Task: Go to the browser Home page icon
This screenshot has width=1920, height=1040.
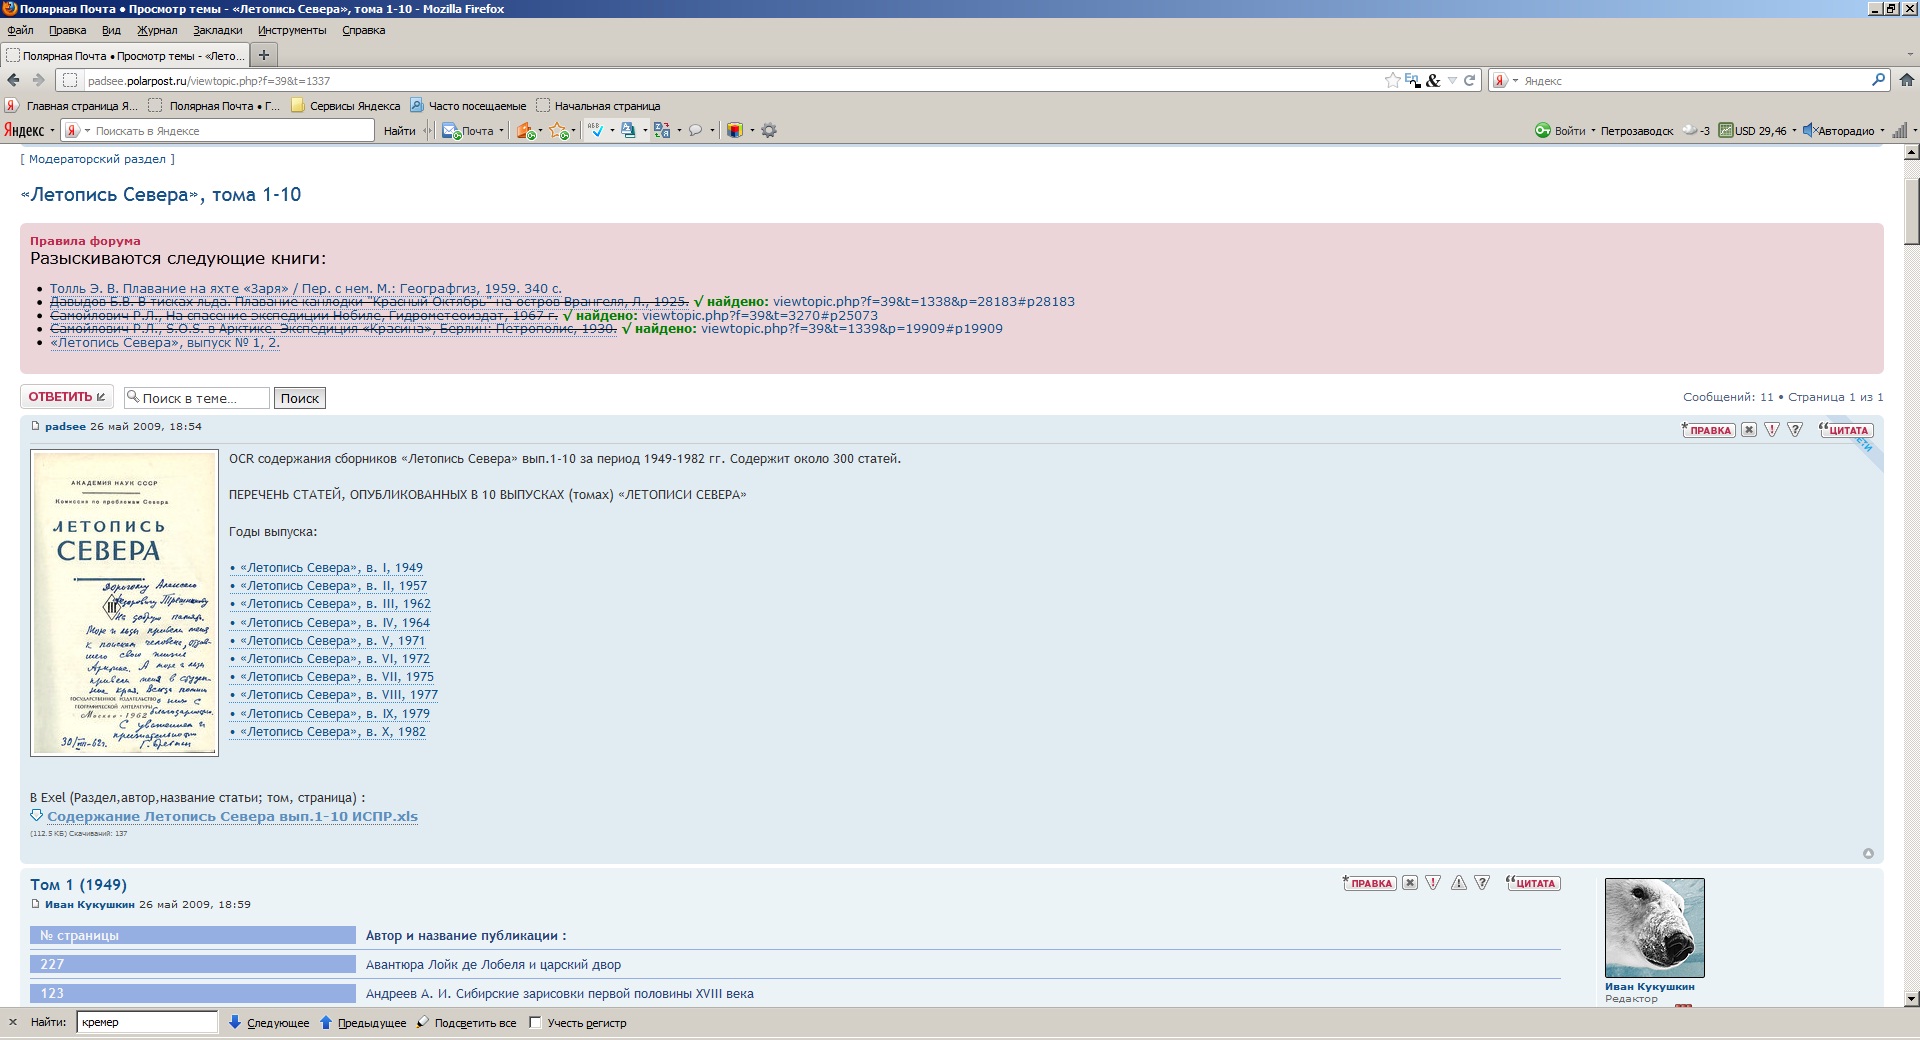Action: (1906, 80)
